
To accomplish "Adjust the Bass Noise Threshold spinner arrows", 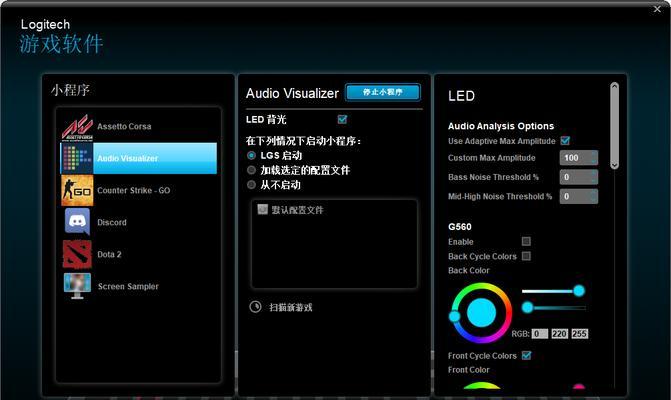I will [594, 177].
